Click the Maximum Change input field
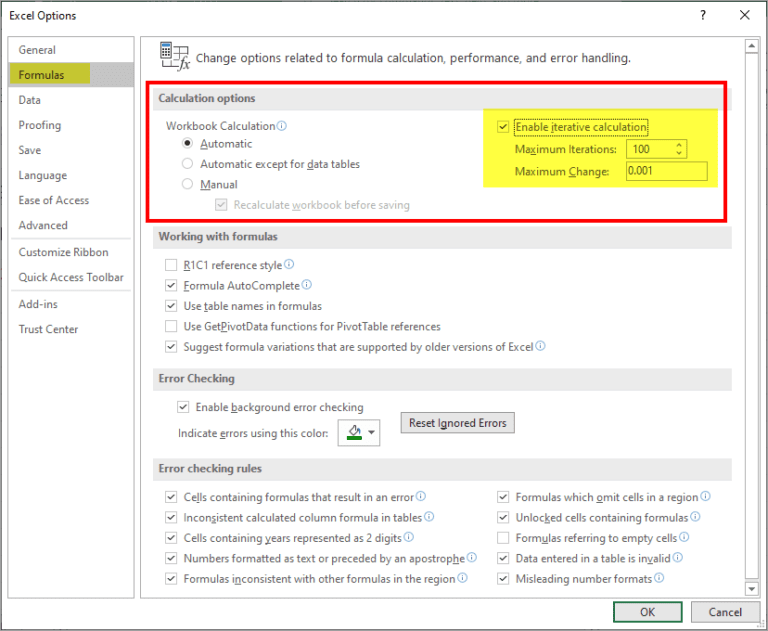The width and height of the screenshot is (768, 631). [x=667, y=171]
